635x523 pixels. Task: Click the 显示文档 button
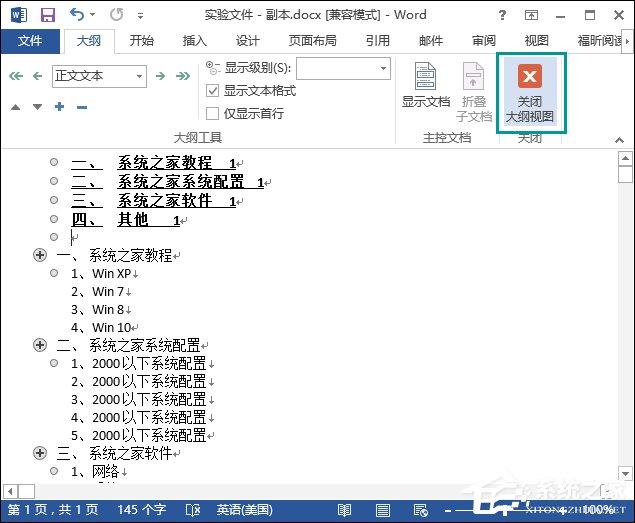tap(426, 85)
